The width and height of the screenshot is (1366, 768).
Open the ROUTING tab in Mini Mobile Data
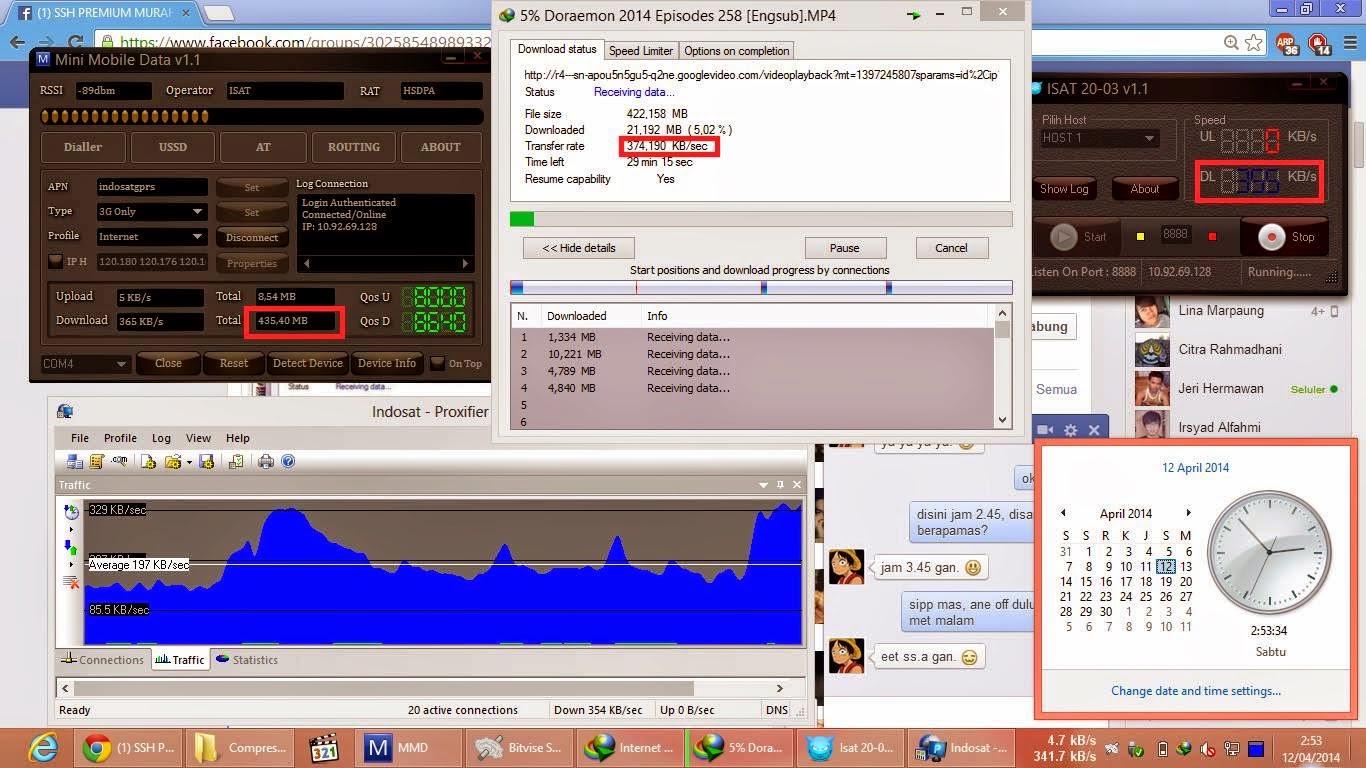click(354, 147)
